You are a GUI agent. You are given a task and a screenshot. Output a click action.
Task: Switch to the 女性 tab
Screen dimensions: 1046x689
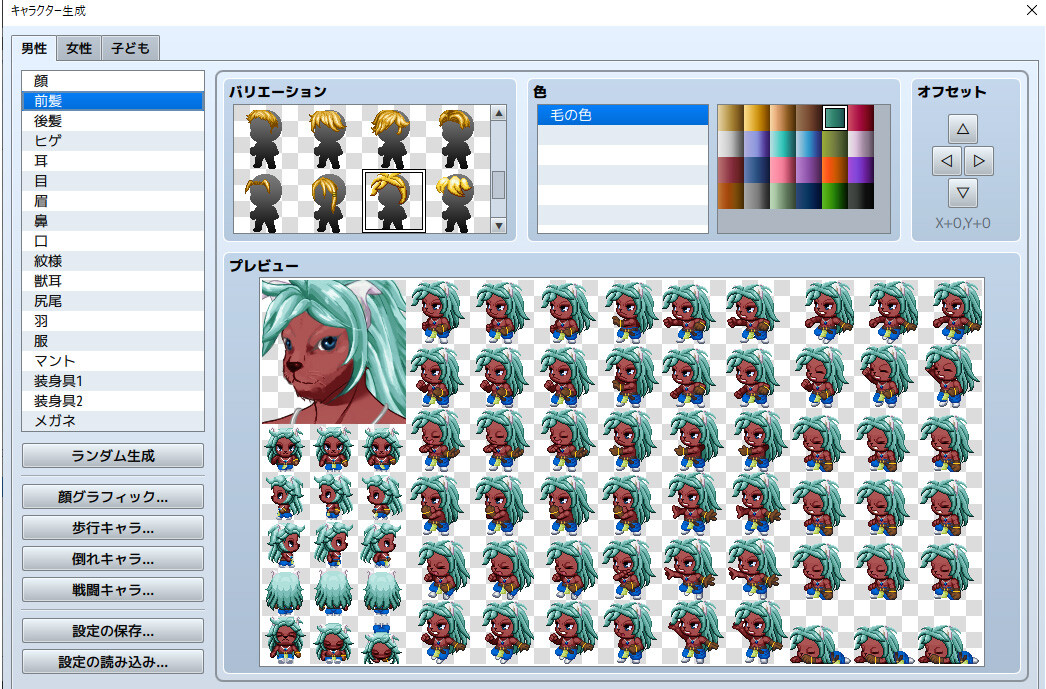coord(78,48)
